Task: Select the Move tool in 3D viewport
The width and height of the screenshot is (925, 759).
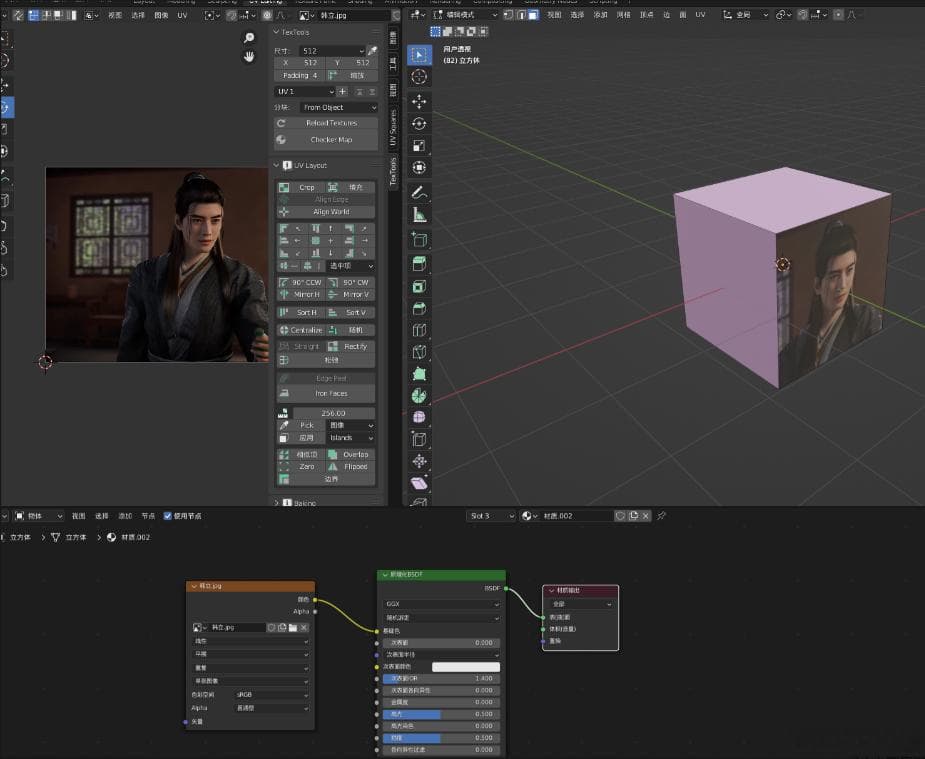Action: point(419,101)
